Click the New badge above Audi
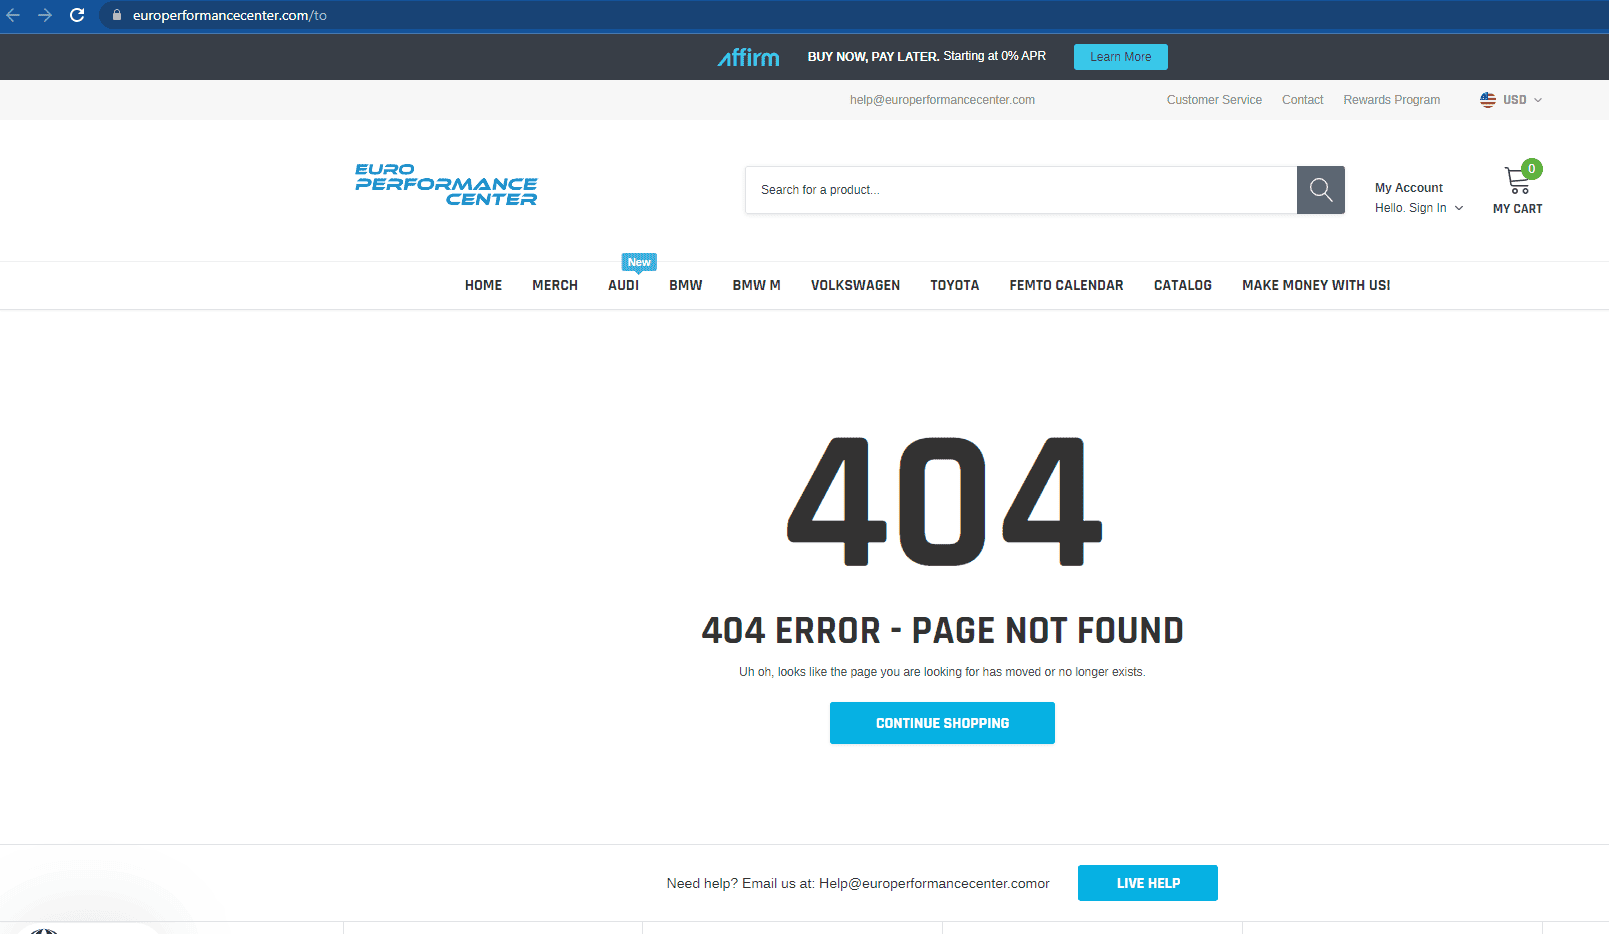This screenshot has width=1609, height=934. pyautogui.click(x=639, y=262)
